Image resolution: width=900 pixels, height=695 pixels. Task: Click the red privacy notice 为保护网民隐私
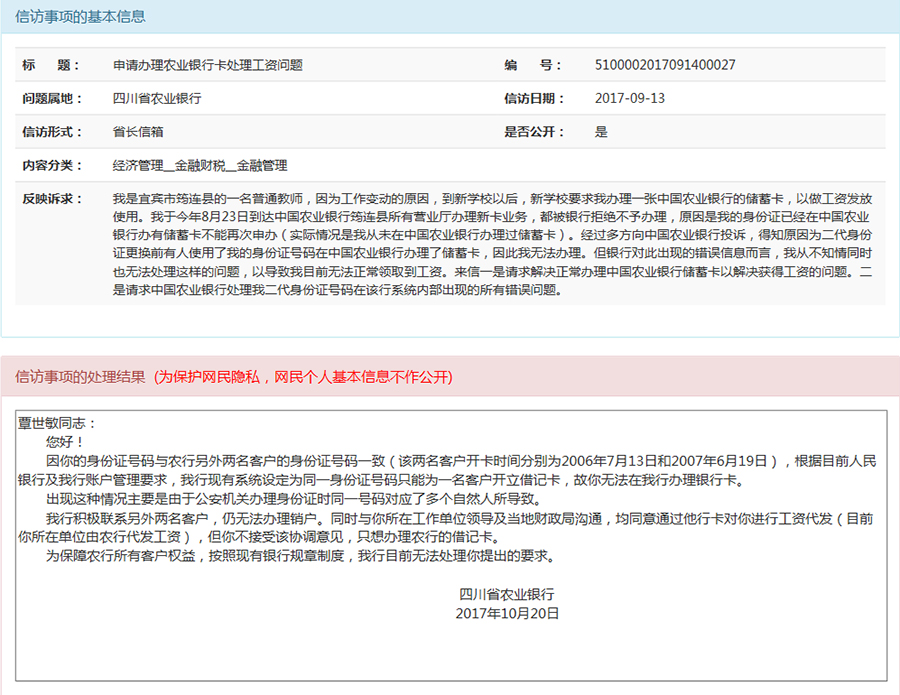(303, 377)
